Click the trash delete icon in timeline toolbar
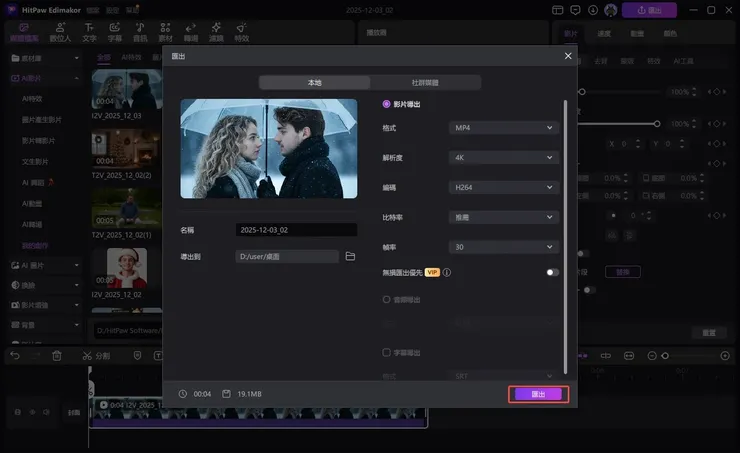Screen dimensions: 740x453 pos(57,355)
